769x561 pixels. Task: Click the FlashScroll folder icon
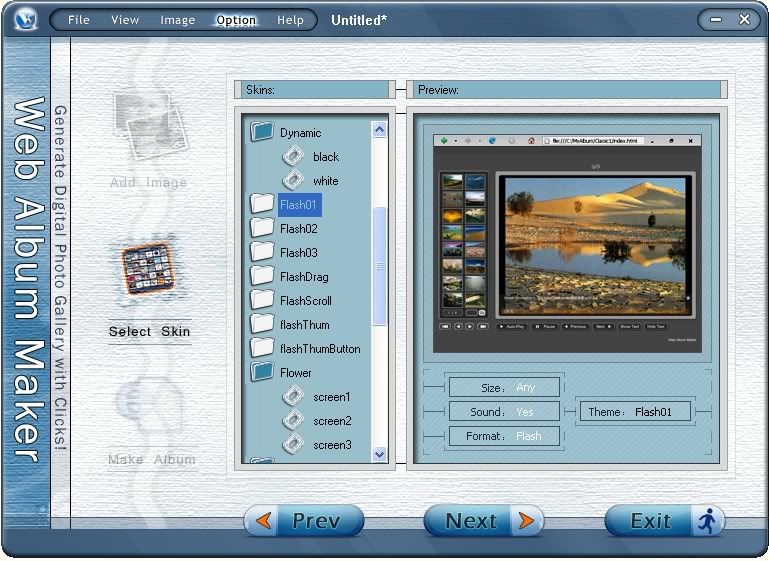pyautogui.click(x=261, y=300)
